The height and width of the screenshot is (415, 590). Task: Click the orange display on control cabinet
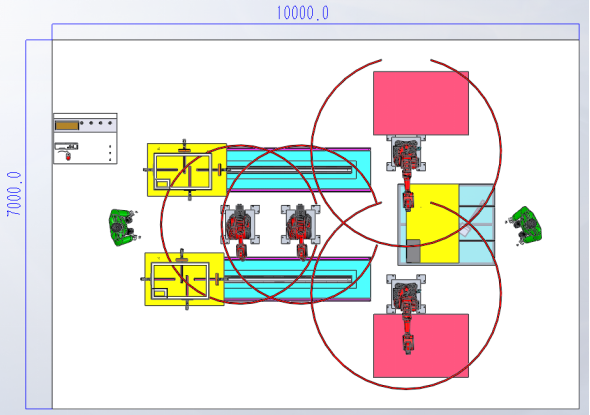tap(67, 125)
